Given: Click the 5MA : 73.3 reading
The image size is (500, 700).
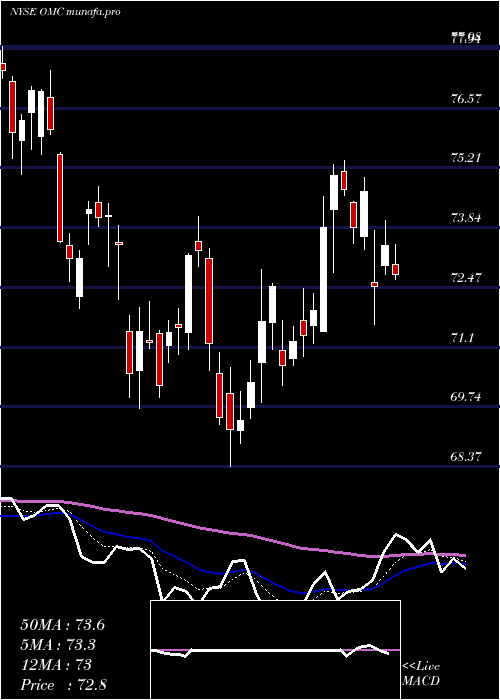Looking at the screenshot, I should [58, 645].
